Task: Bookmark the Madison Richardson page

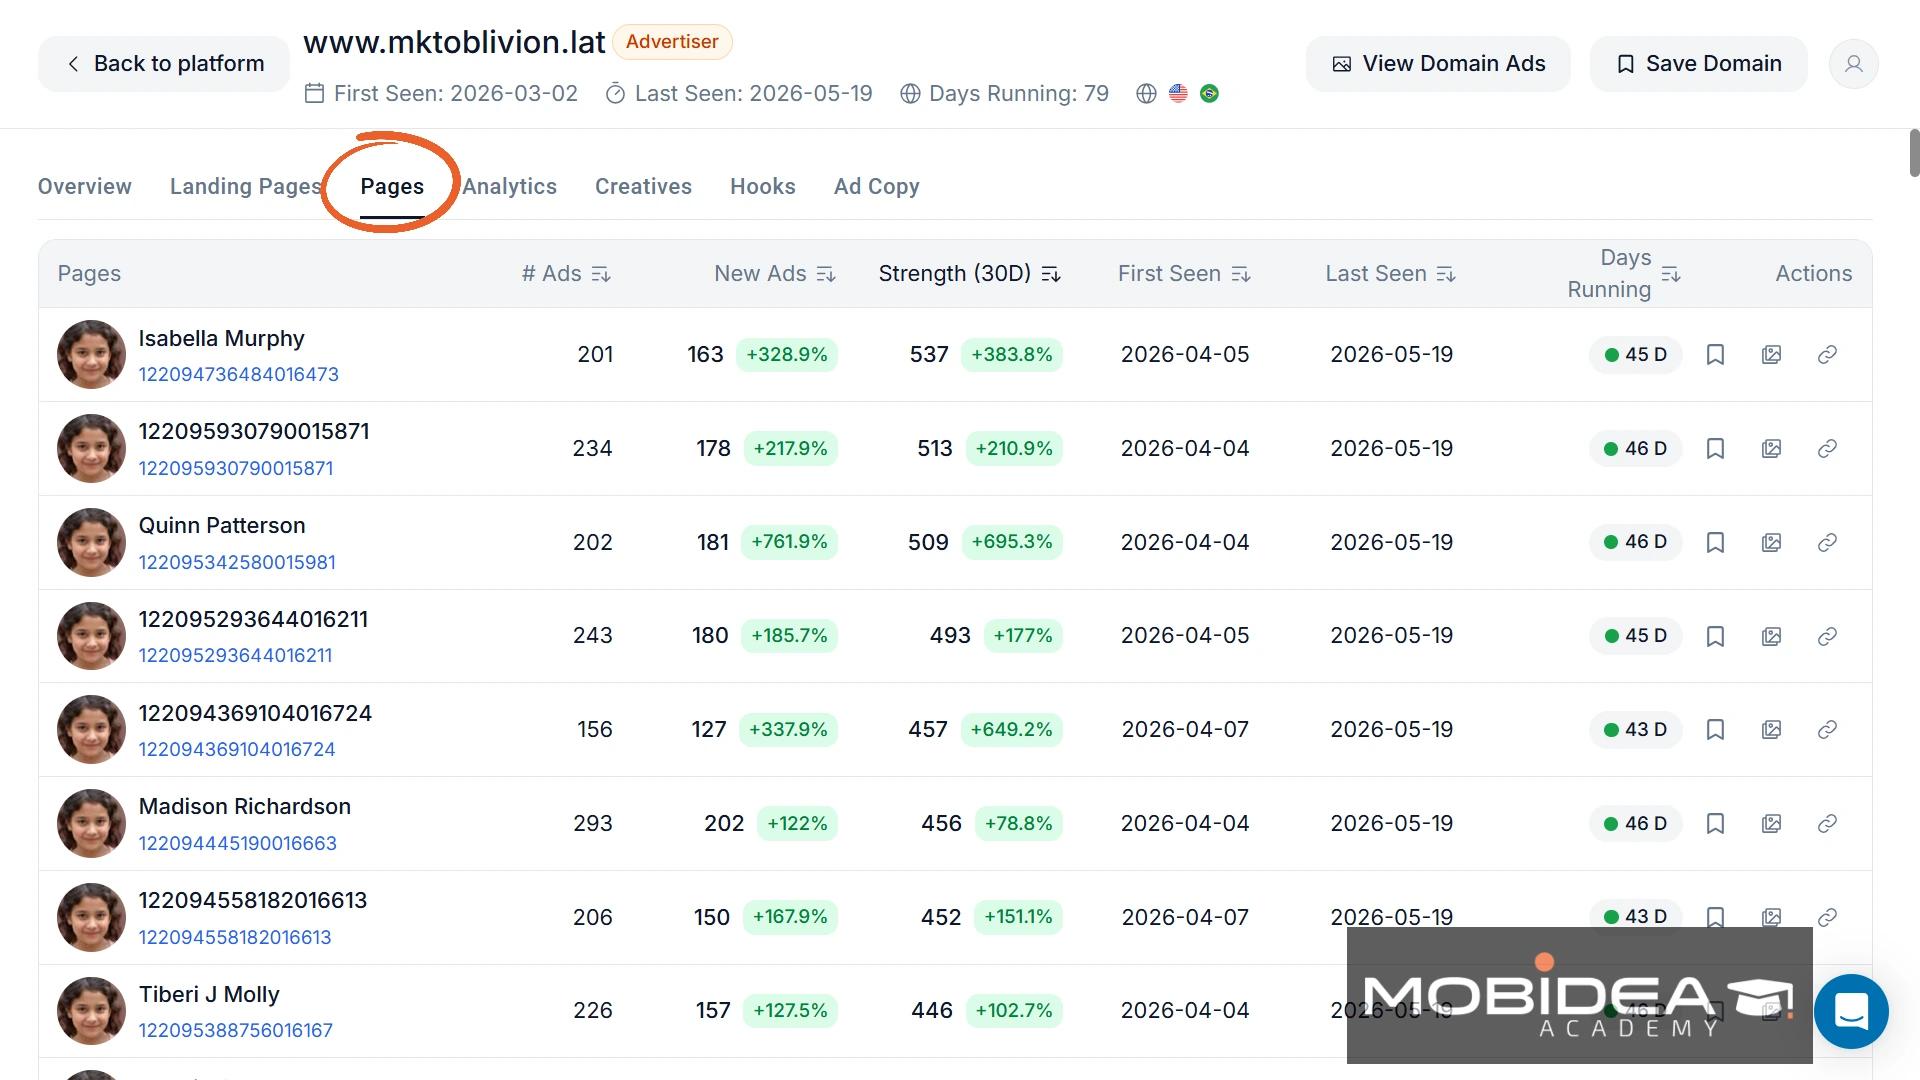Action: point(1715,823)
